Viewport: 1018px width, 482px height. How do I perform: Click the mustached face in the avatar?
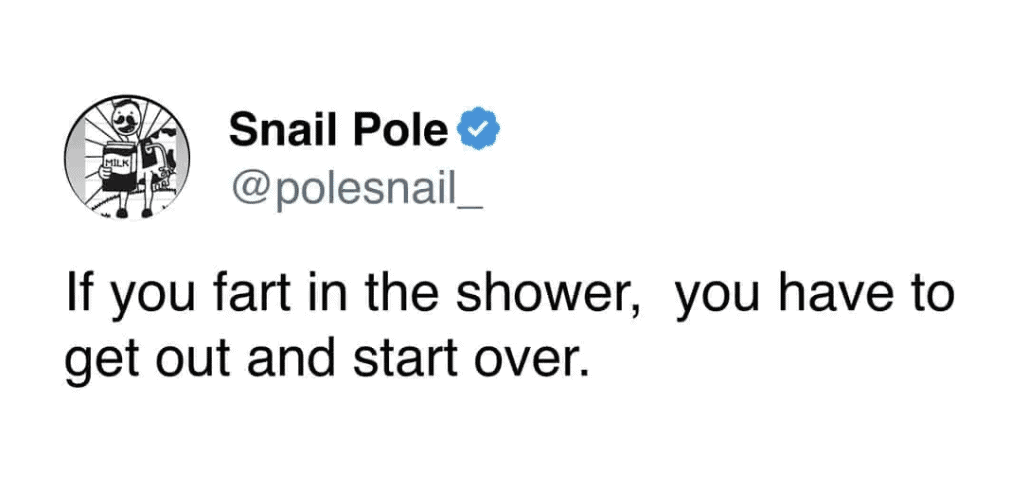tap(128, 120)
